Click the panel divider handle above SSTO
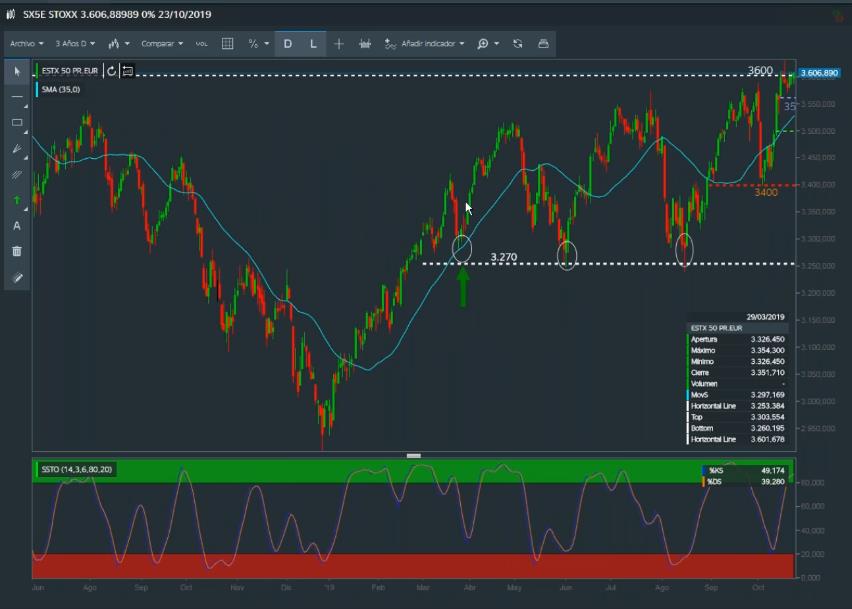Screen dimensions: 852x609 pos(414,455)
